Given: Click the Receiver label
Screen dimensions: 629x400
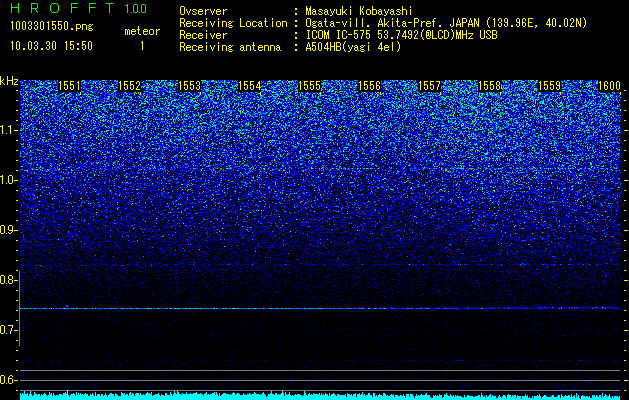Looking at the screenshot, I should point(203,35).
